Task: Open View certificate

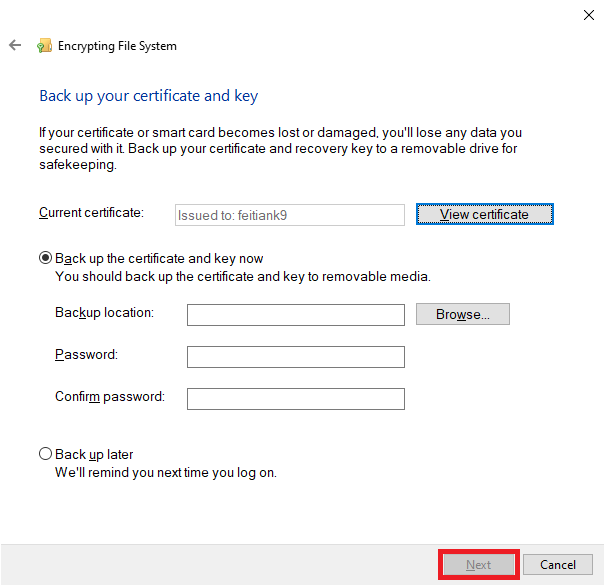Action: point(485,214)
